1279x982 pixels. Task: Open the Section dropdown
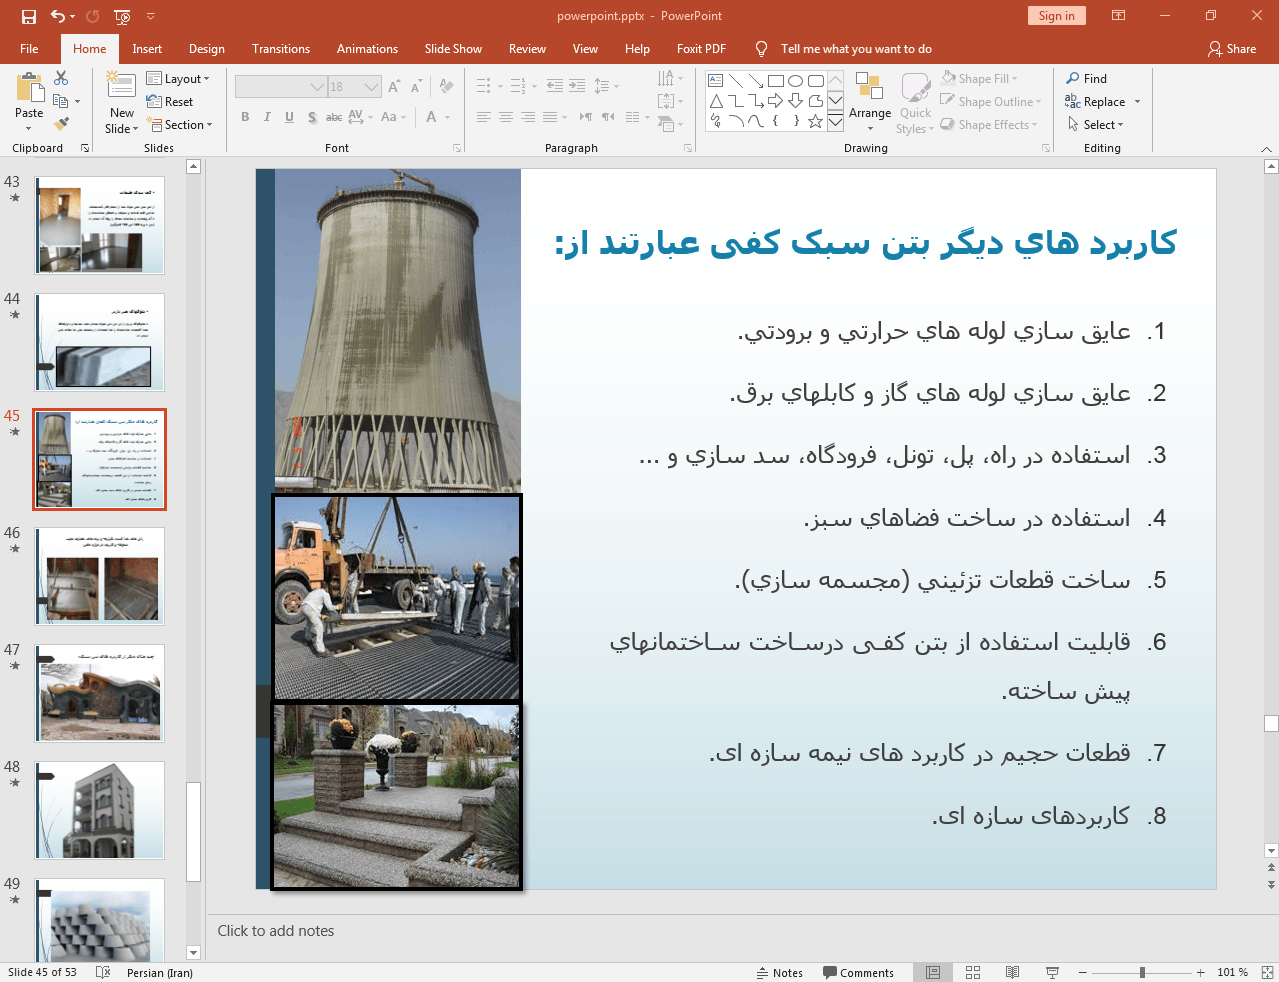(x=180, y=124)
